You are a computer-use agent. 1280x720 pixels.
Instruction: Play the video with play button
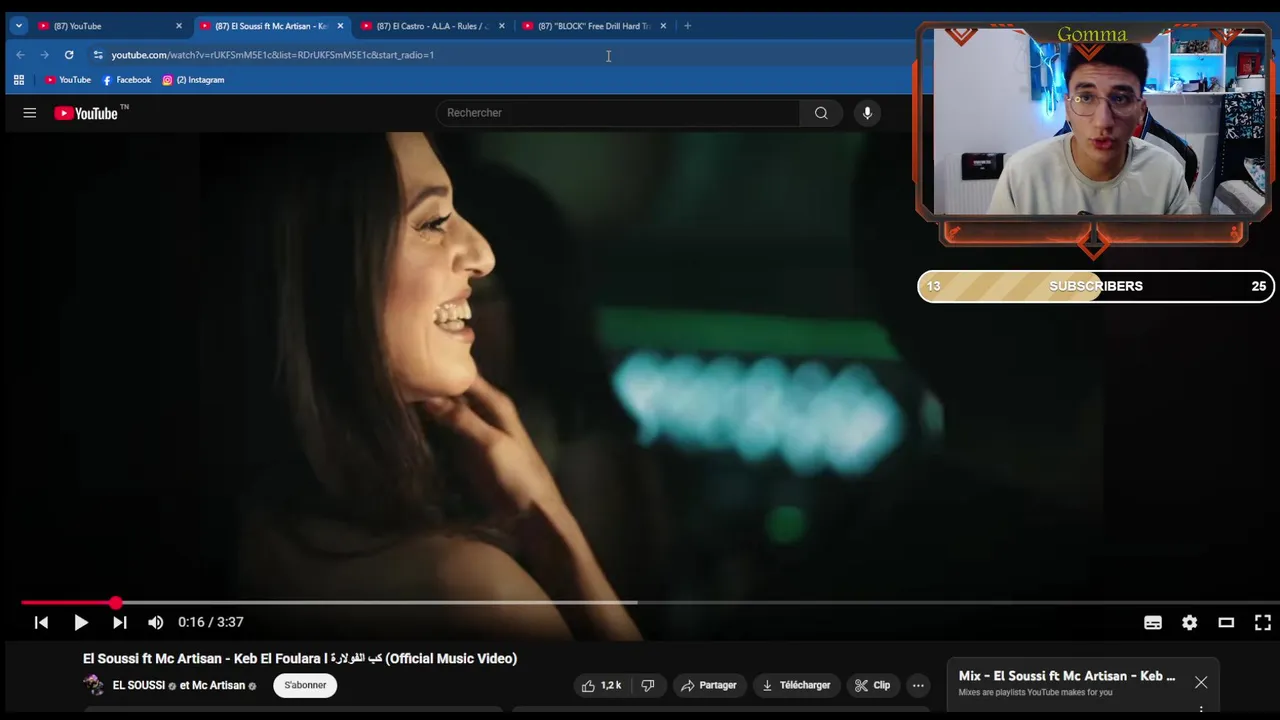click(x=81, y=622)
